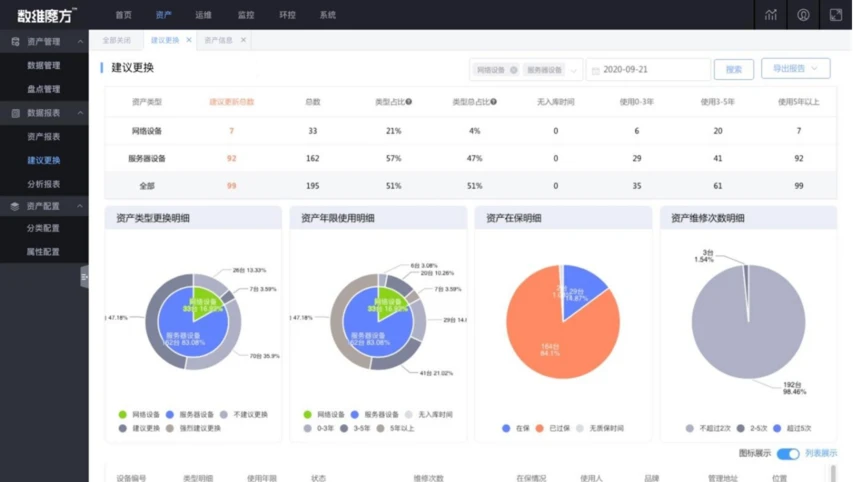Click the 服务器设备 row label

pyautogui.click(x=147, y=158)
